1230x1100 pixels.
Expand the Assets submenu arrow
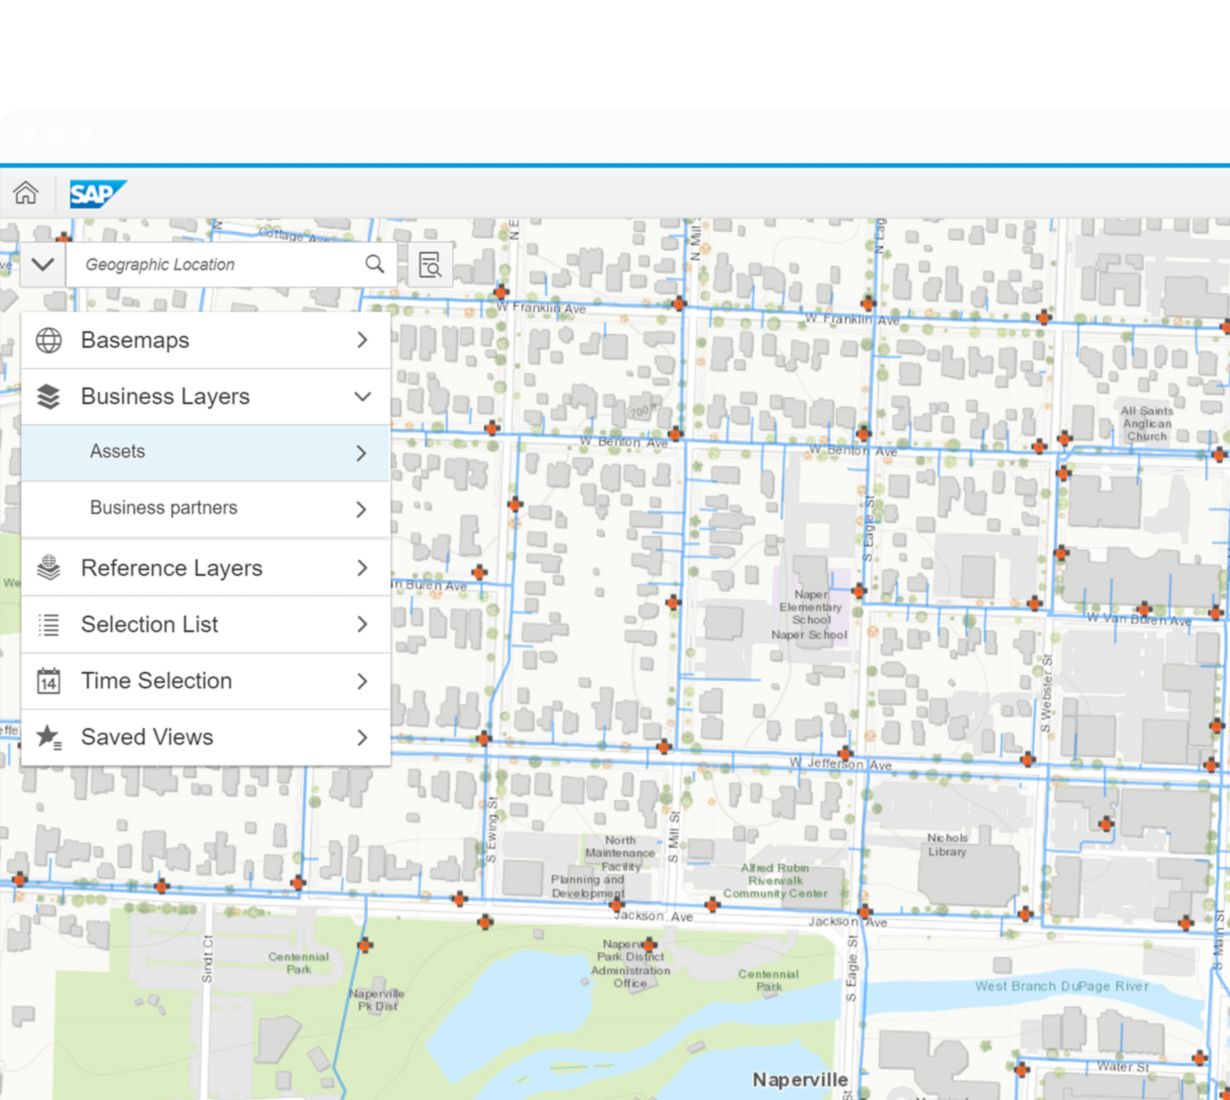coord(361,453)
